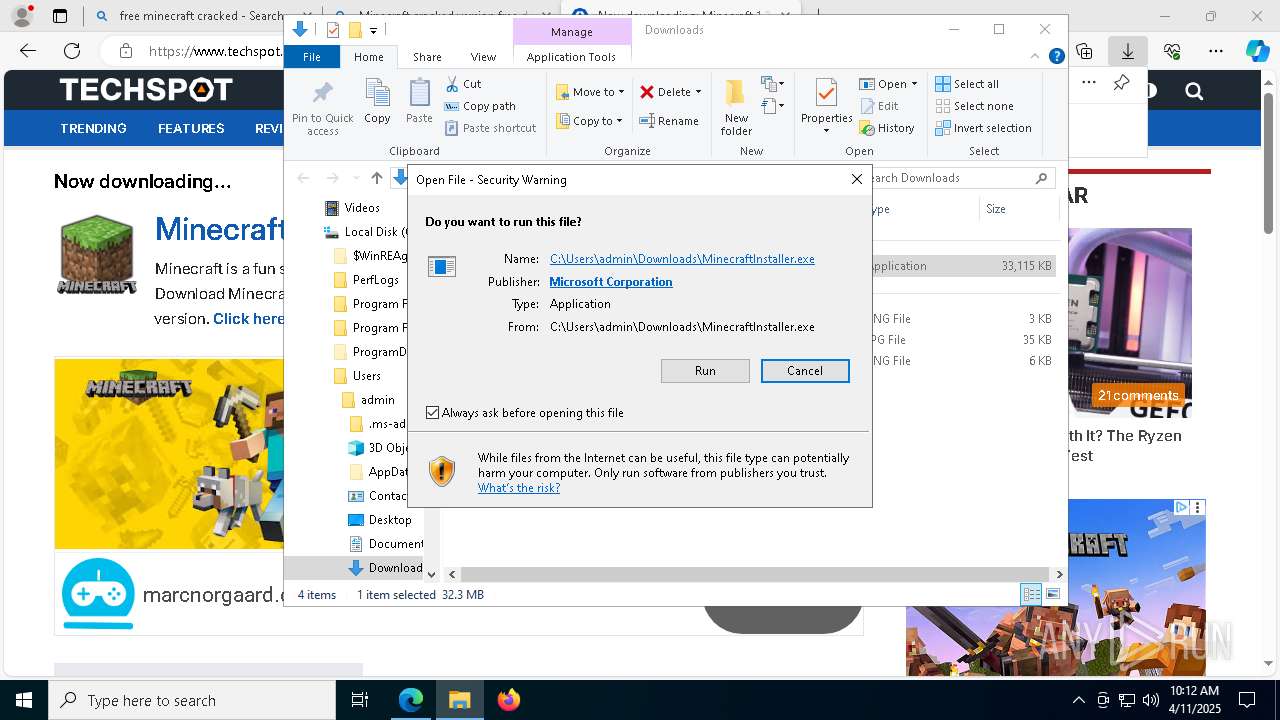Click search magnifier in Search Downloads box
The image size is (1280, 720).
click(1041, 178)
